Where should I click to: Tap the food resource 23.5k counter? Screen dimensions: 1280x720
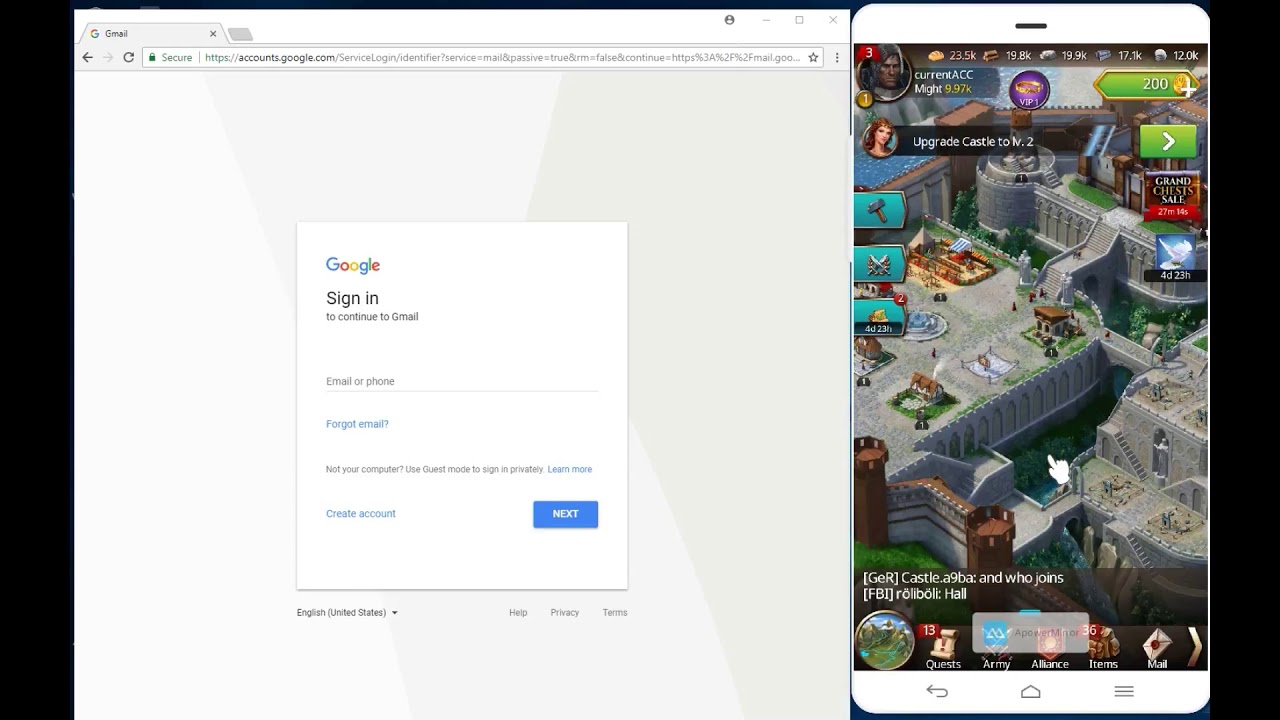tap(953, 56)
